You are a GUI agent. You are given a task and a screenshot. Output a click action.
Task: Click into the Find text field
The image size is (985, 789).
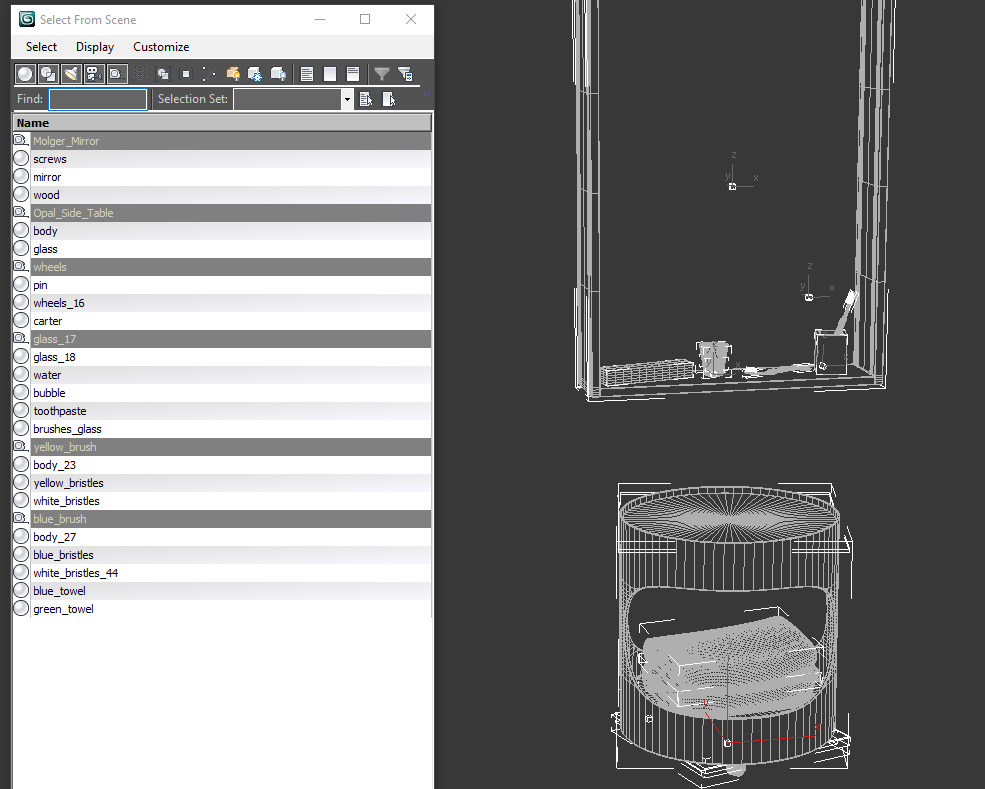98,99
